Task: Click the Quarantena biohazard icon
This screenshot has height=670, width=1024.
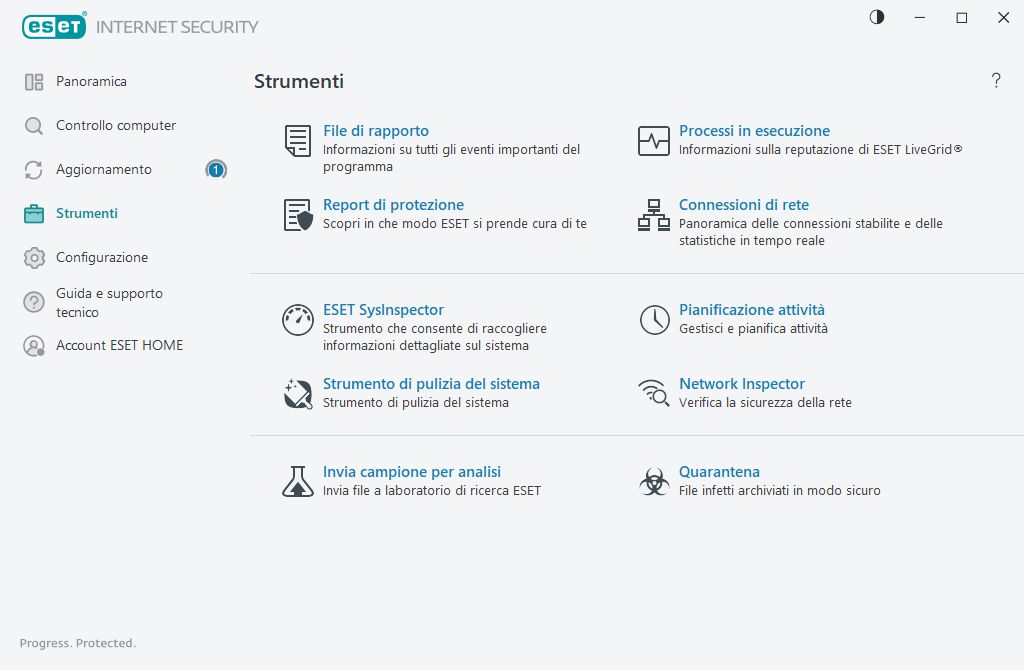Action: (x=654, y=482)
